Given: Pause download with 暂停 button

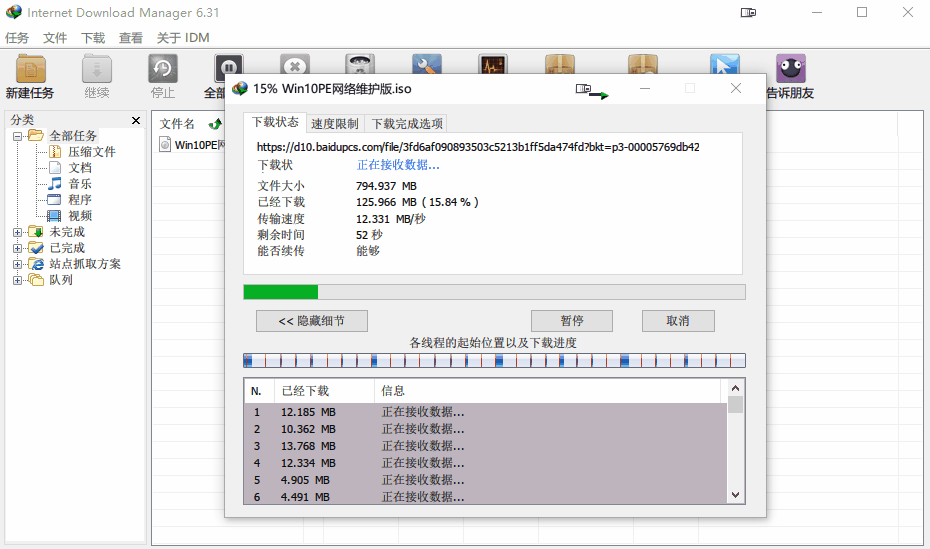Looking at the screenshot, I should (x=572, y=321).
